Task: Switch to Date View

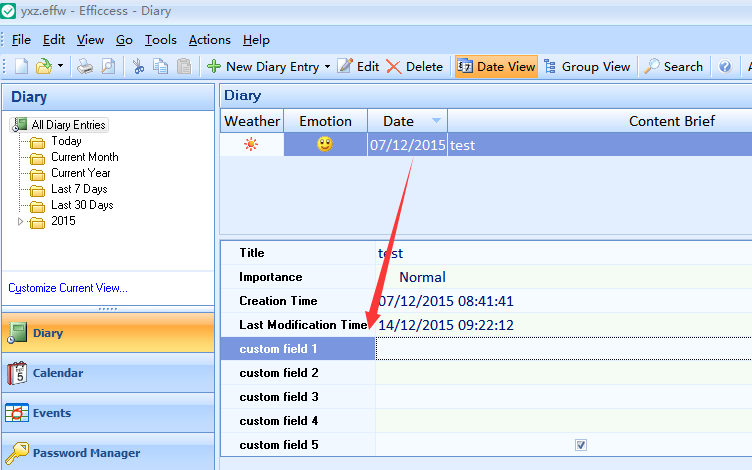Action: coord(496,67)
